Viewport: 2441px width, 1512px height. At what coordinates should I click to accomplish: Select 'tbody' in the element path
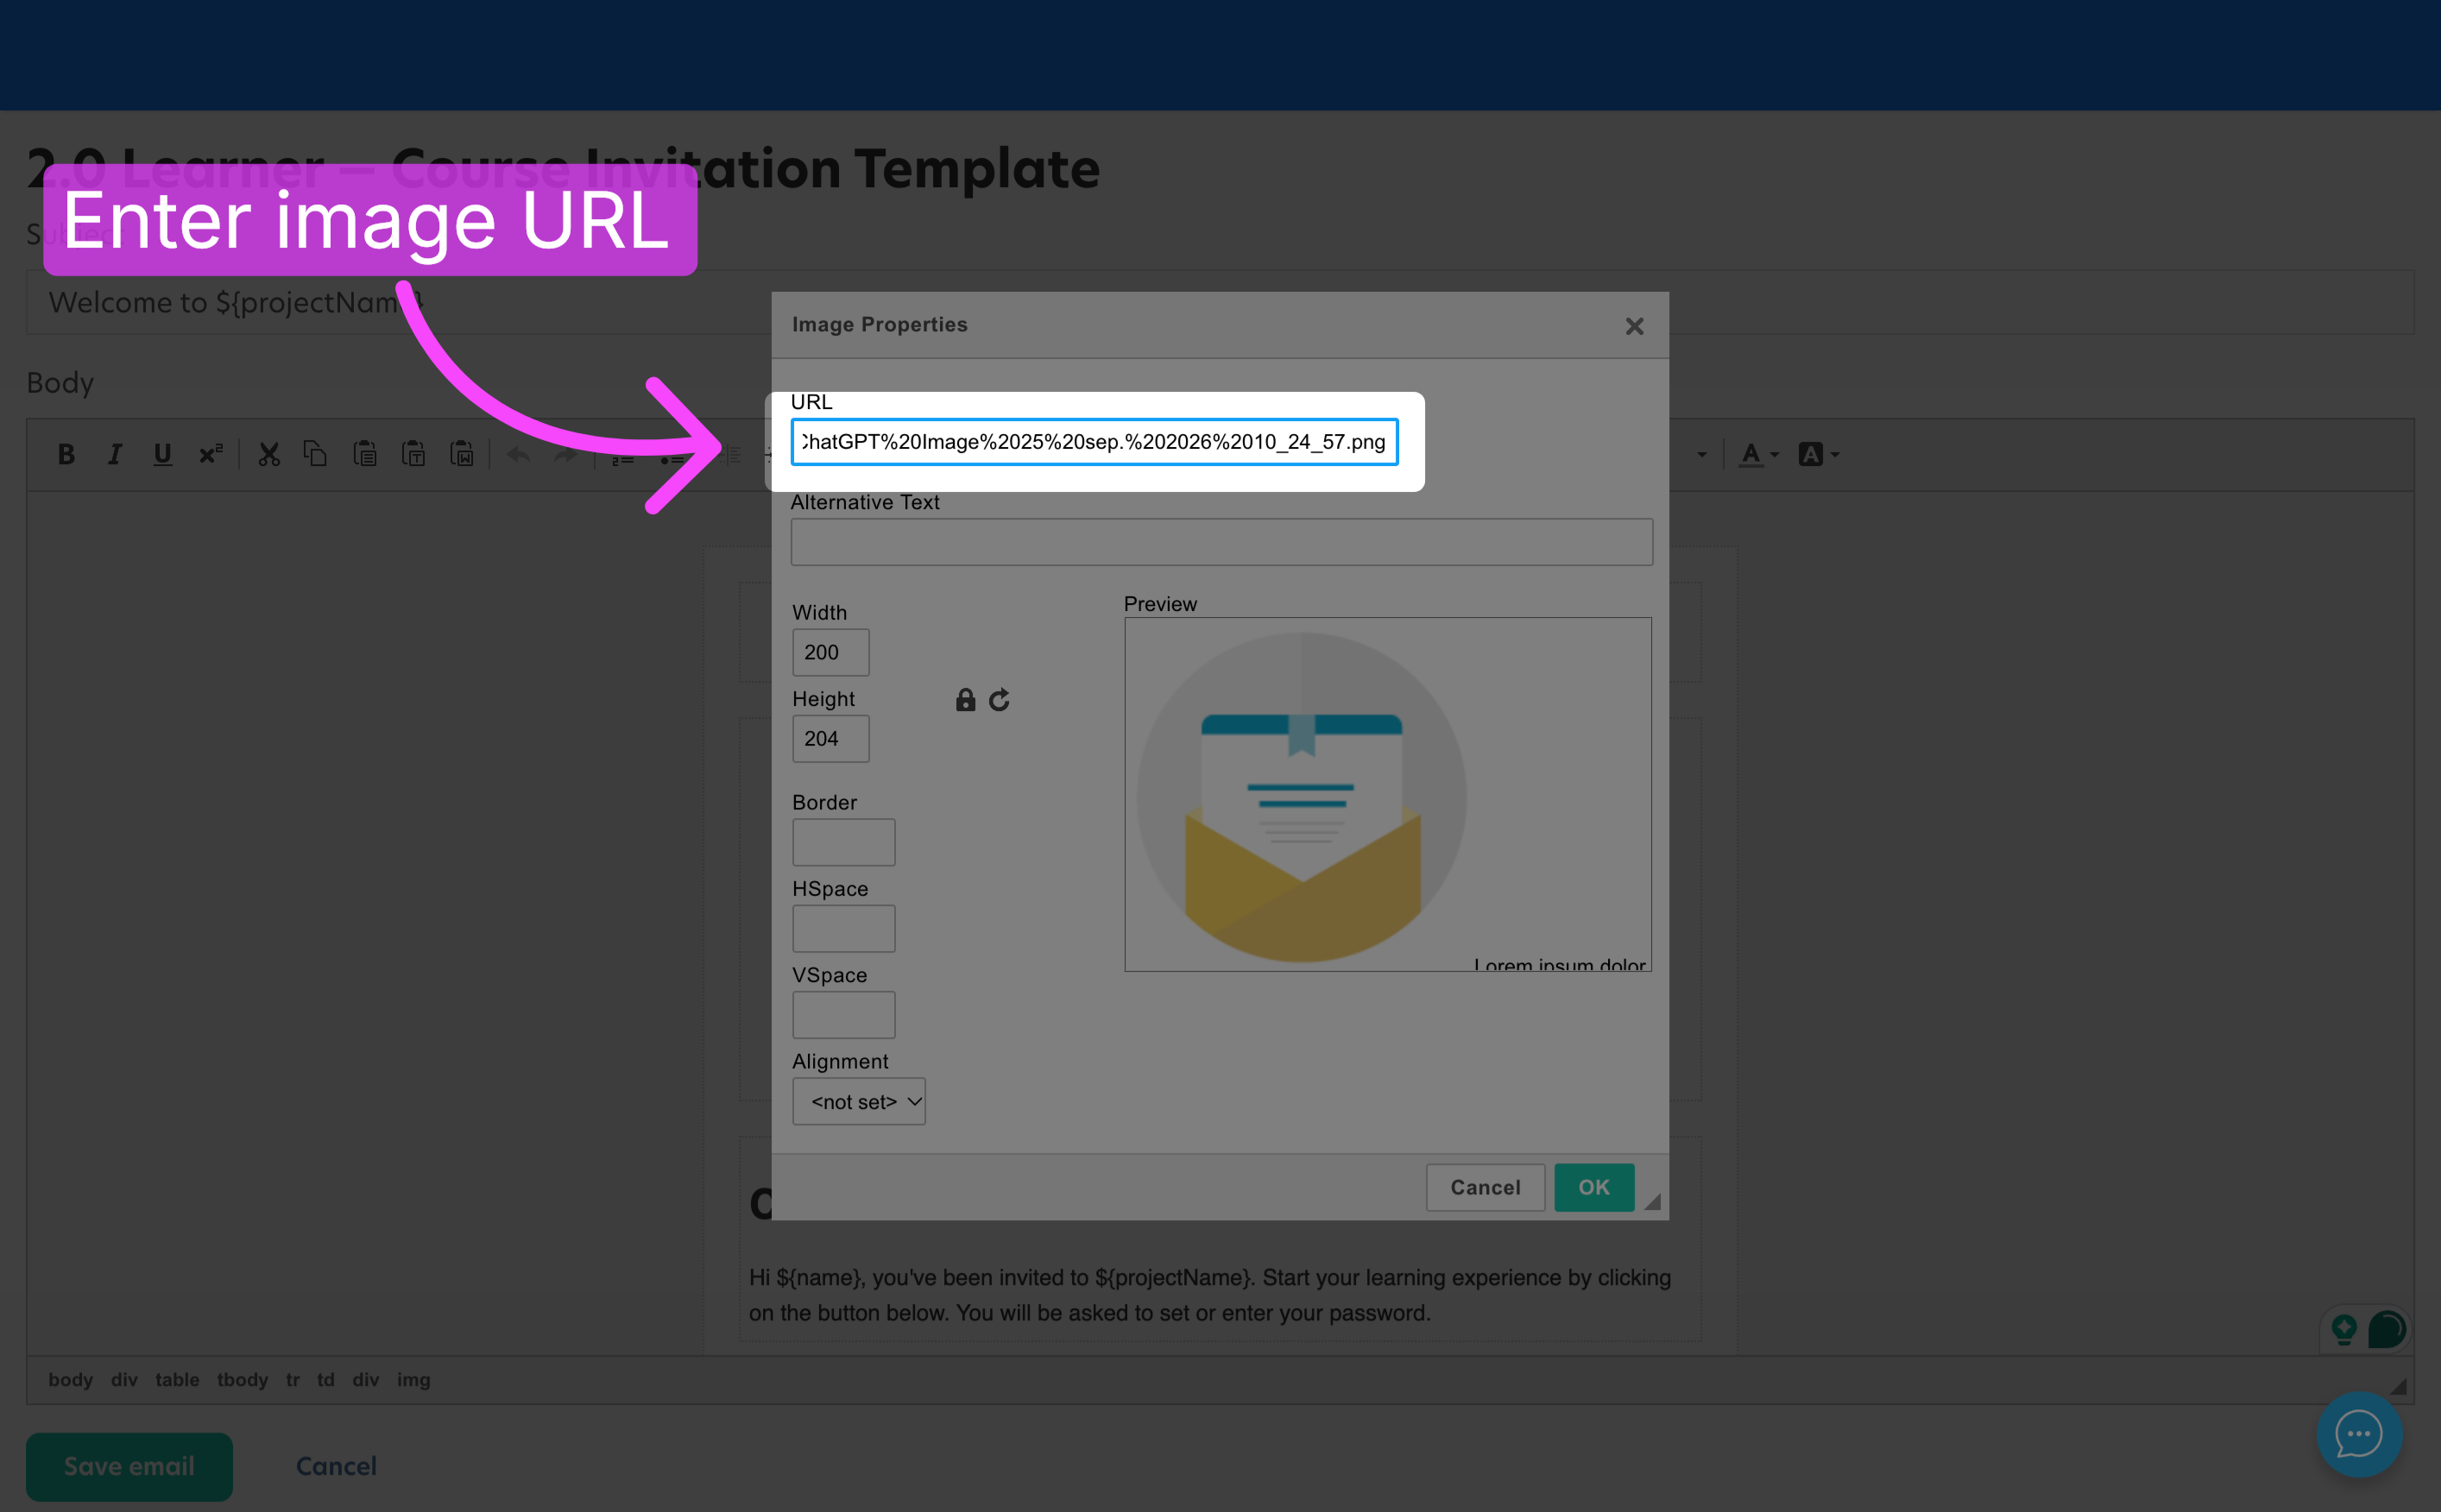(x=242, y=1380)
